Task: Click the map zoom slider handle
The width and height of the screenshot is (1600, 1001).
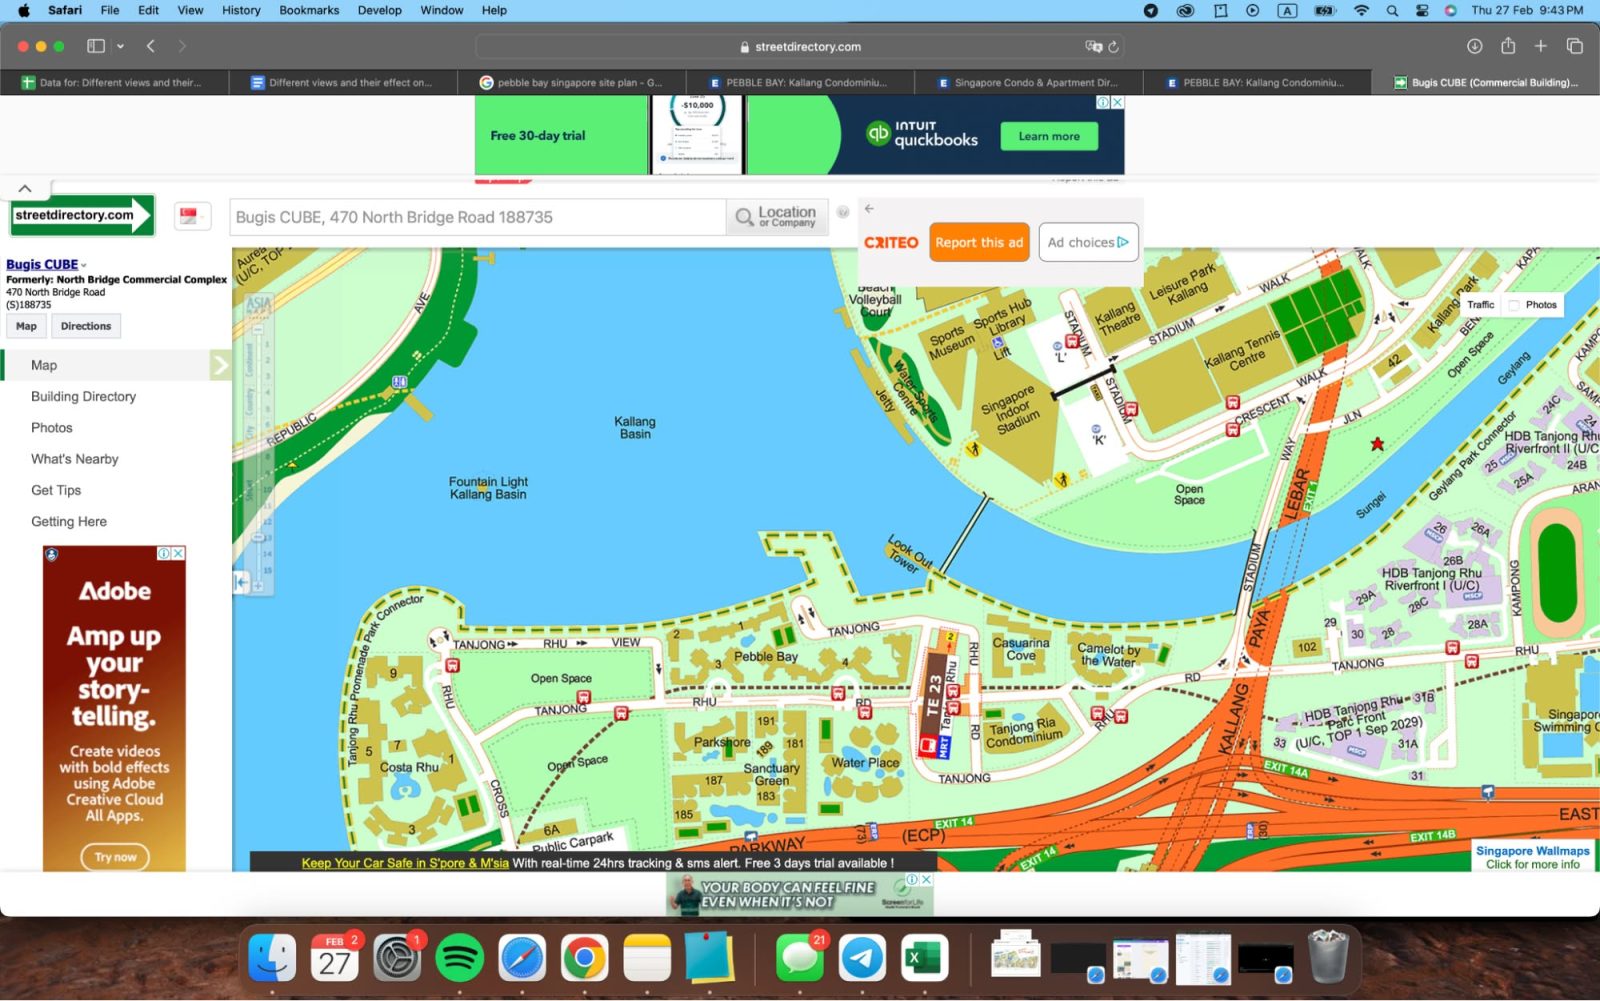Action: pos(258,537)
